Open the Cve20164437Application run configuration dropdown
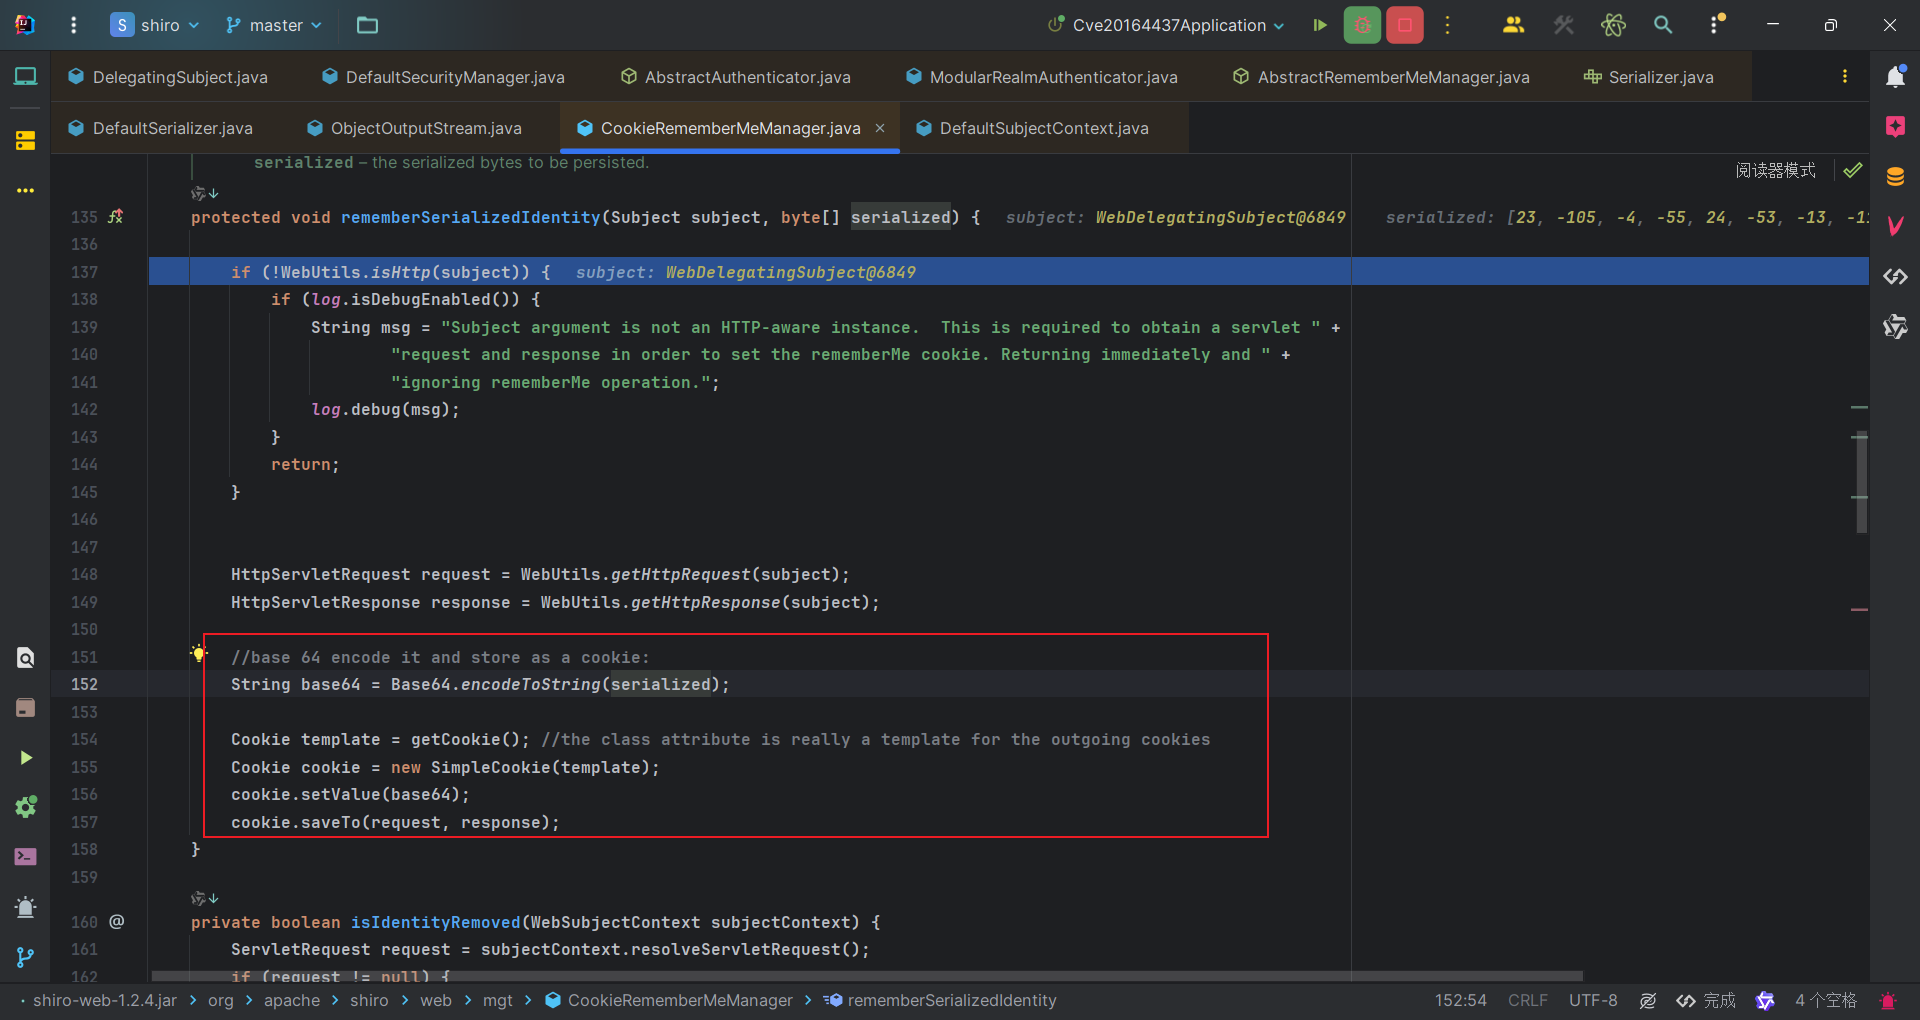Viewport: 1920px width, 1020px height. (x=1166, y=25)
